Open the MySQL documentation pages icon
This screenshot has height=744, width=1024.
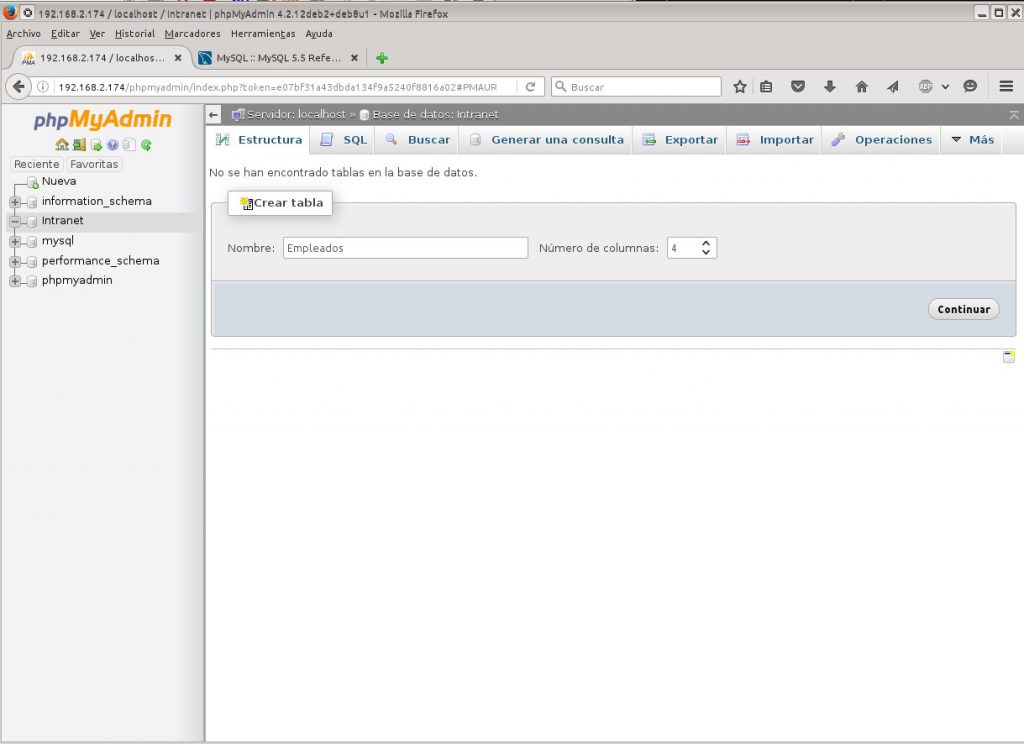pyautogui.click(x=129, y=144)
